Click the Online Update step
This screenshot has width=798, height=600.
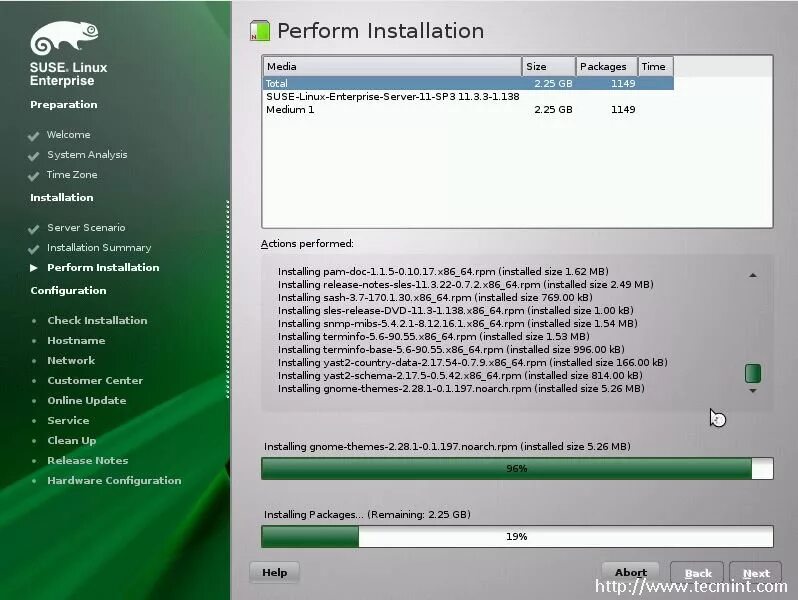tap(87, 401)
